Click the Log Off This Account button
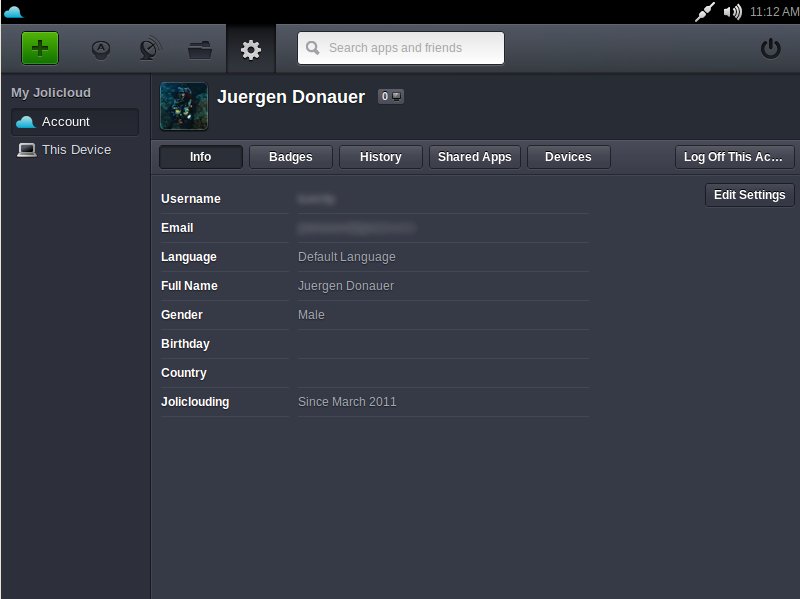Image resolution: width=800 pixels, height=599 pixels. [x=735, y=157]
